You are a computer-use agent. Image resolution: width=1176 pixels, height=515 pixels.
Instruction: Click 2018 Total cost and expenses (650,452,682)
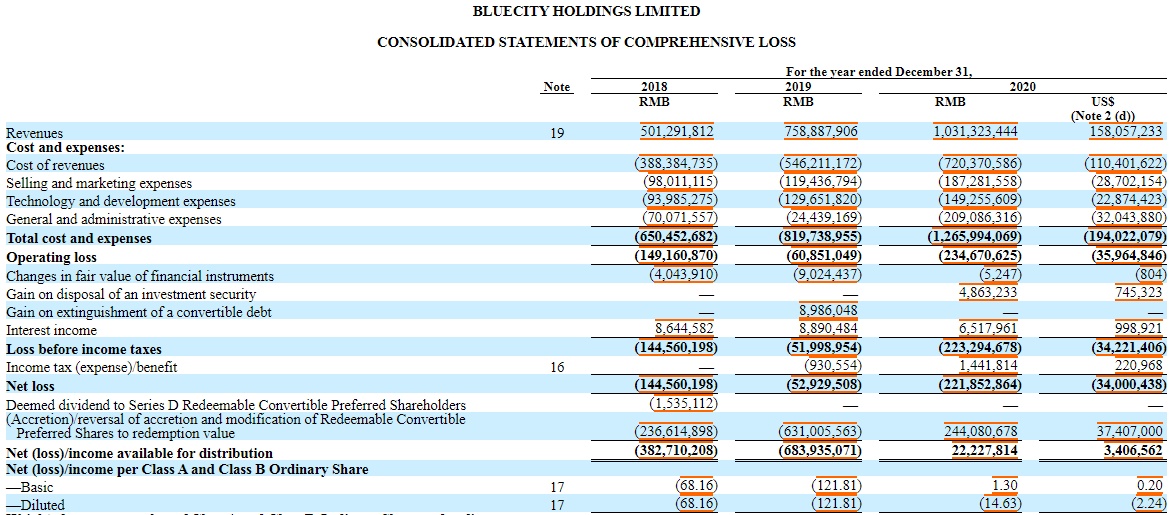pyautogui.click(x=676, y=238)
